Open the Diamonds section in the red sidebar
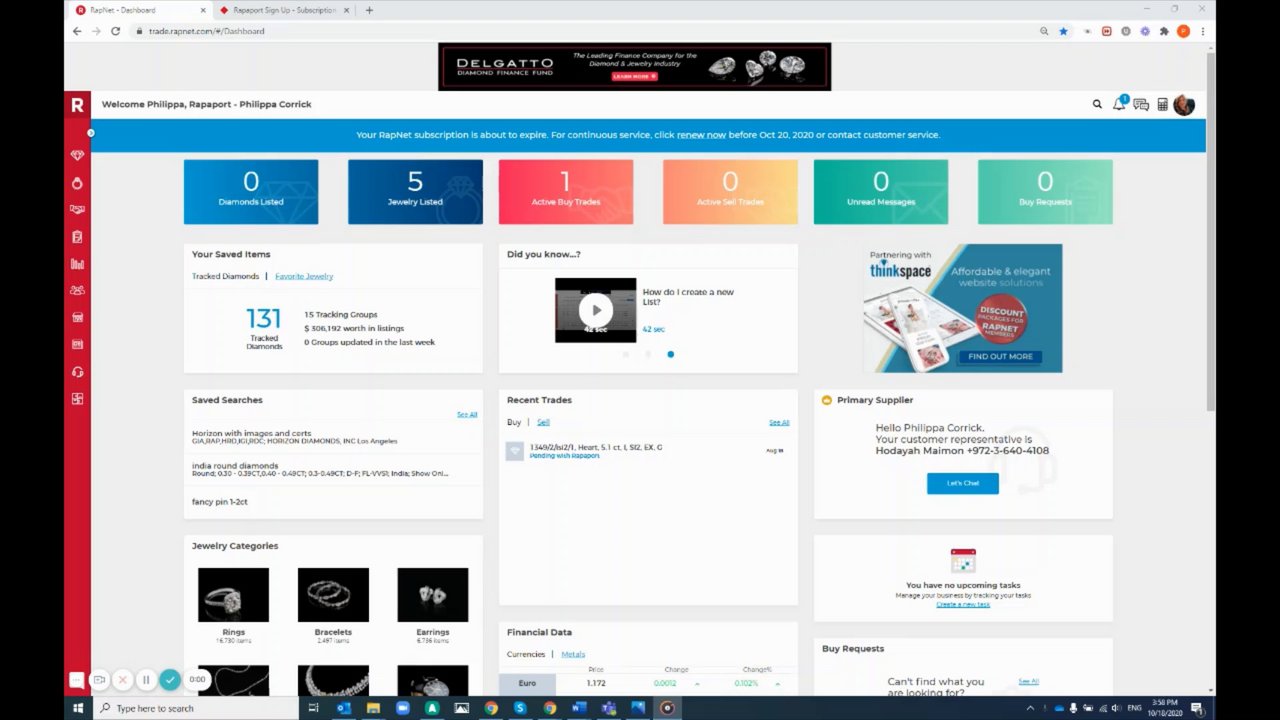This screenshot has width=1280, height=720. coord(77,156)
